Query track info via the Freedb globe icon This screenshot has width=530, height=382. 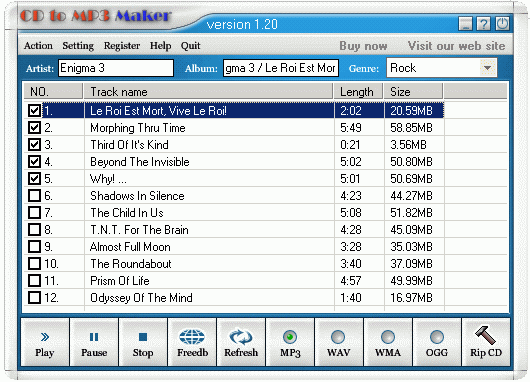[x=192, y=342]
